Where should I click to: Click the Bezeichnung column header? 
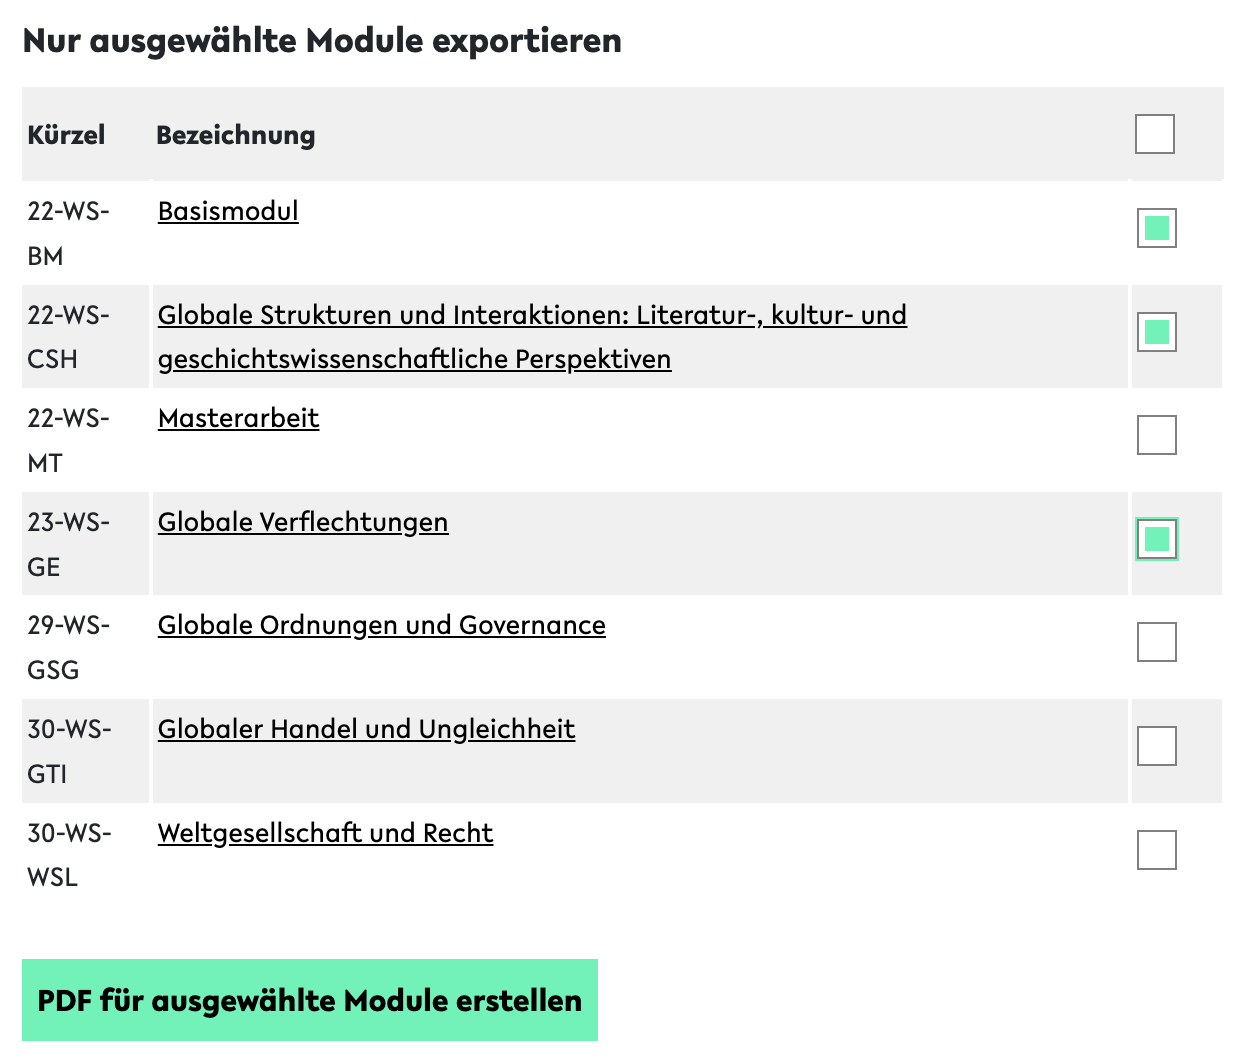[x=236, y=135]
